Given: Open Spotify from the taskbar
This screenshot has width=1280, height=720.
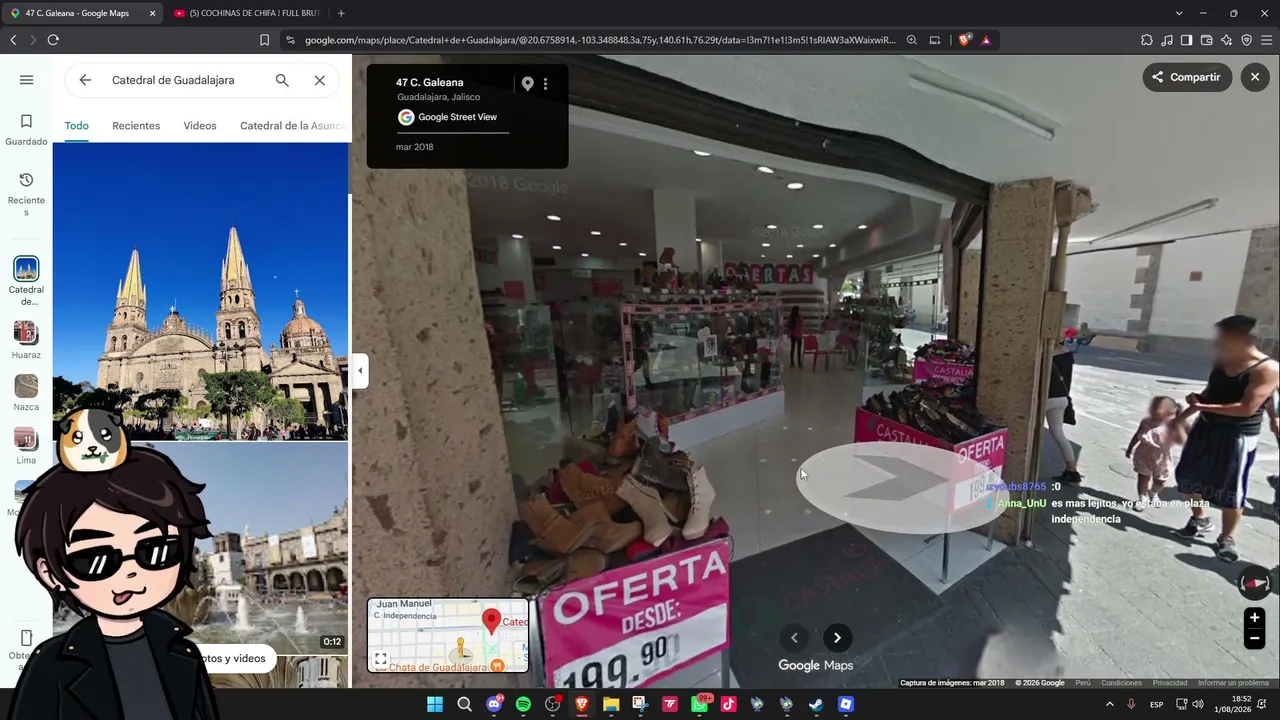Looking at the screenshot, I should click(523, 704).
